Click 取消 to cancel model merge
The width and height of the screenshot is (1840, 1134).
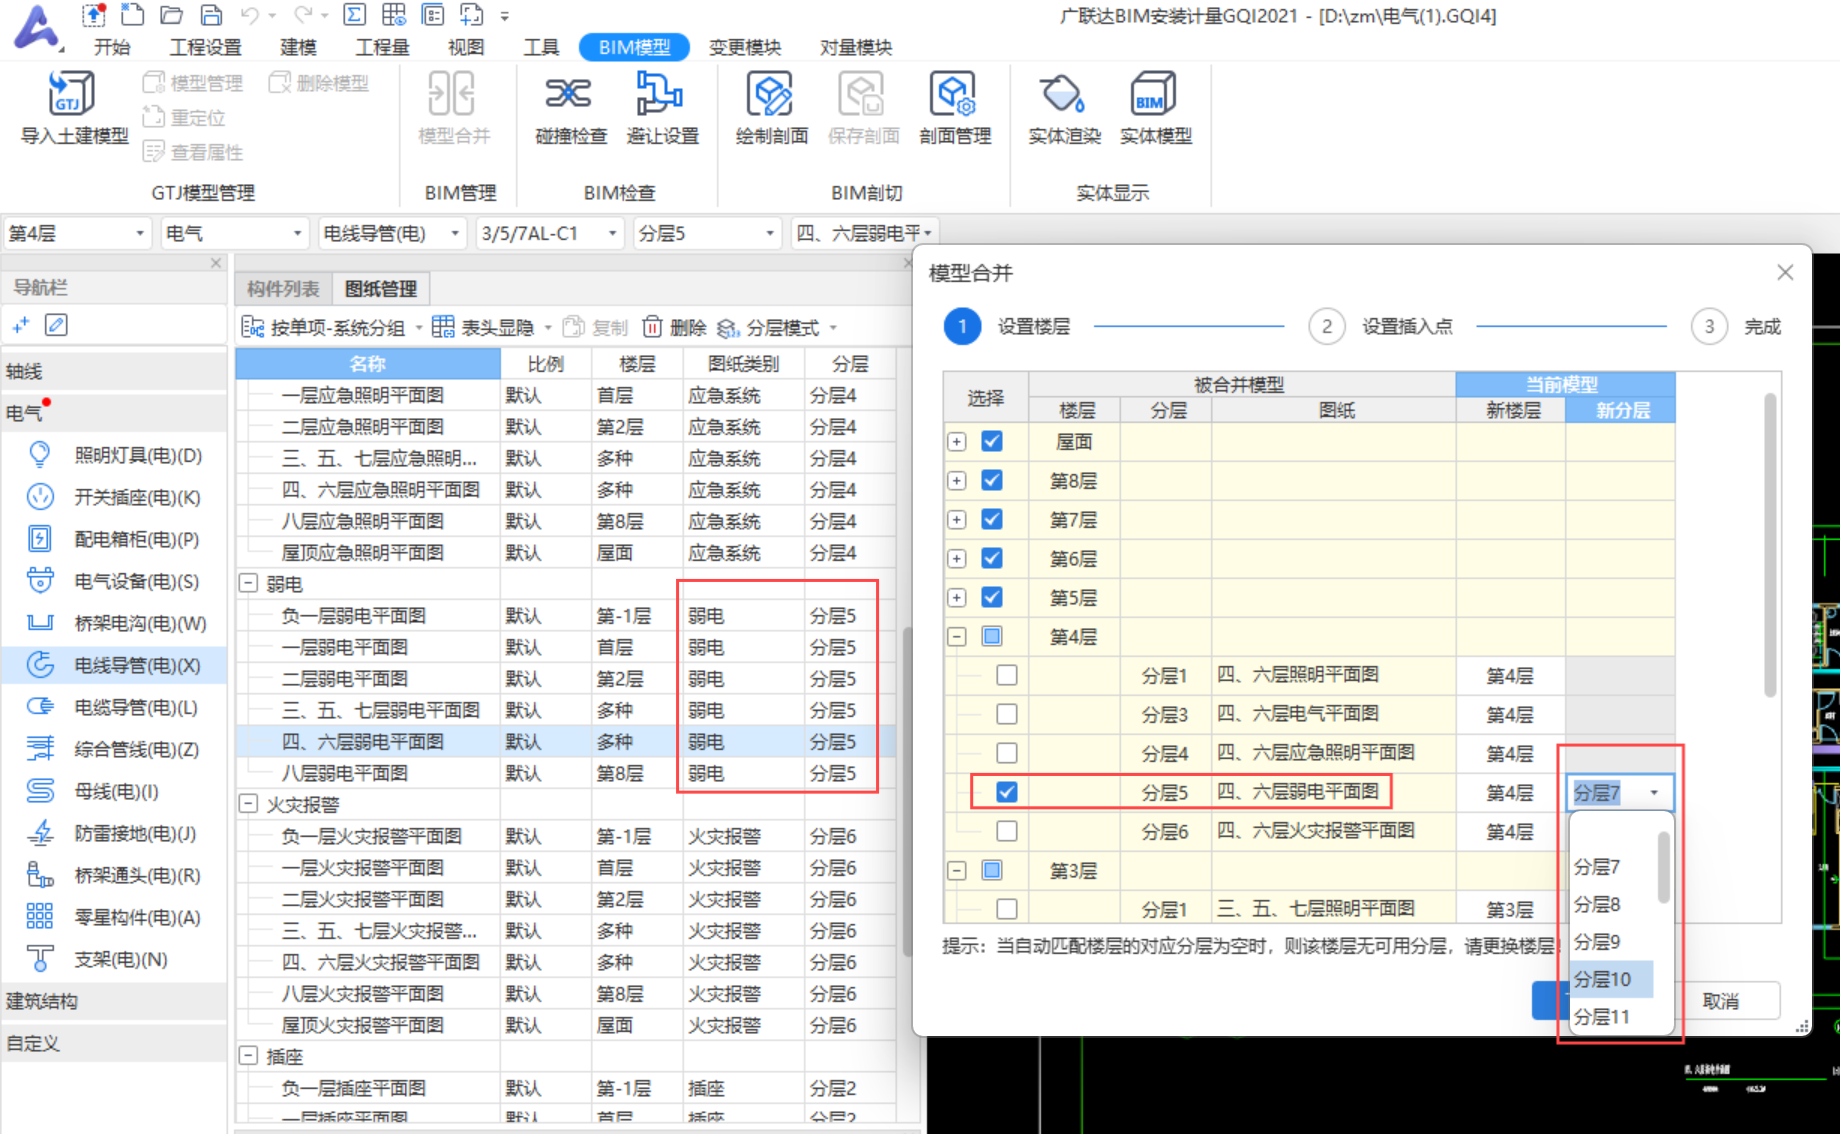1721,1001
